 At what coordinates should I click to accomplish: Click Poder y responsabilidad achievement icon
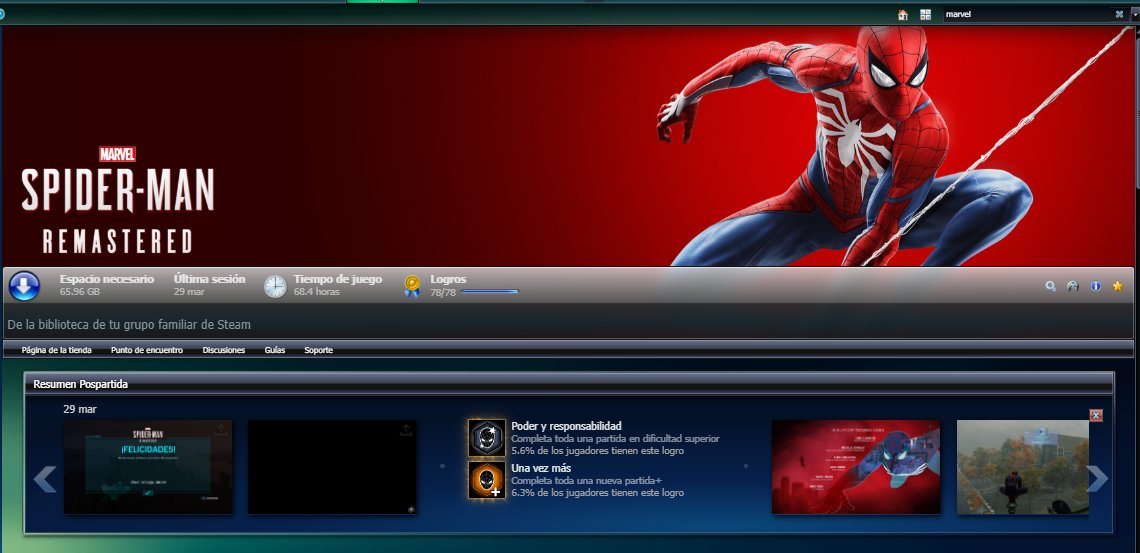click(x=486, y=438)
